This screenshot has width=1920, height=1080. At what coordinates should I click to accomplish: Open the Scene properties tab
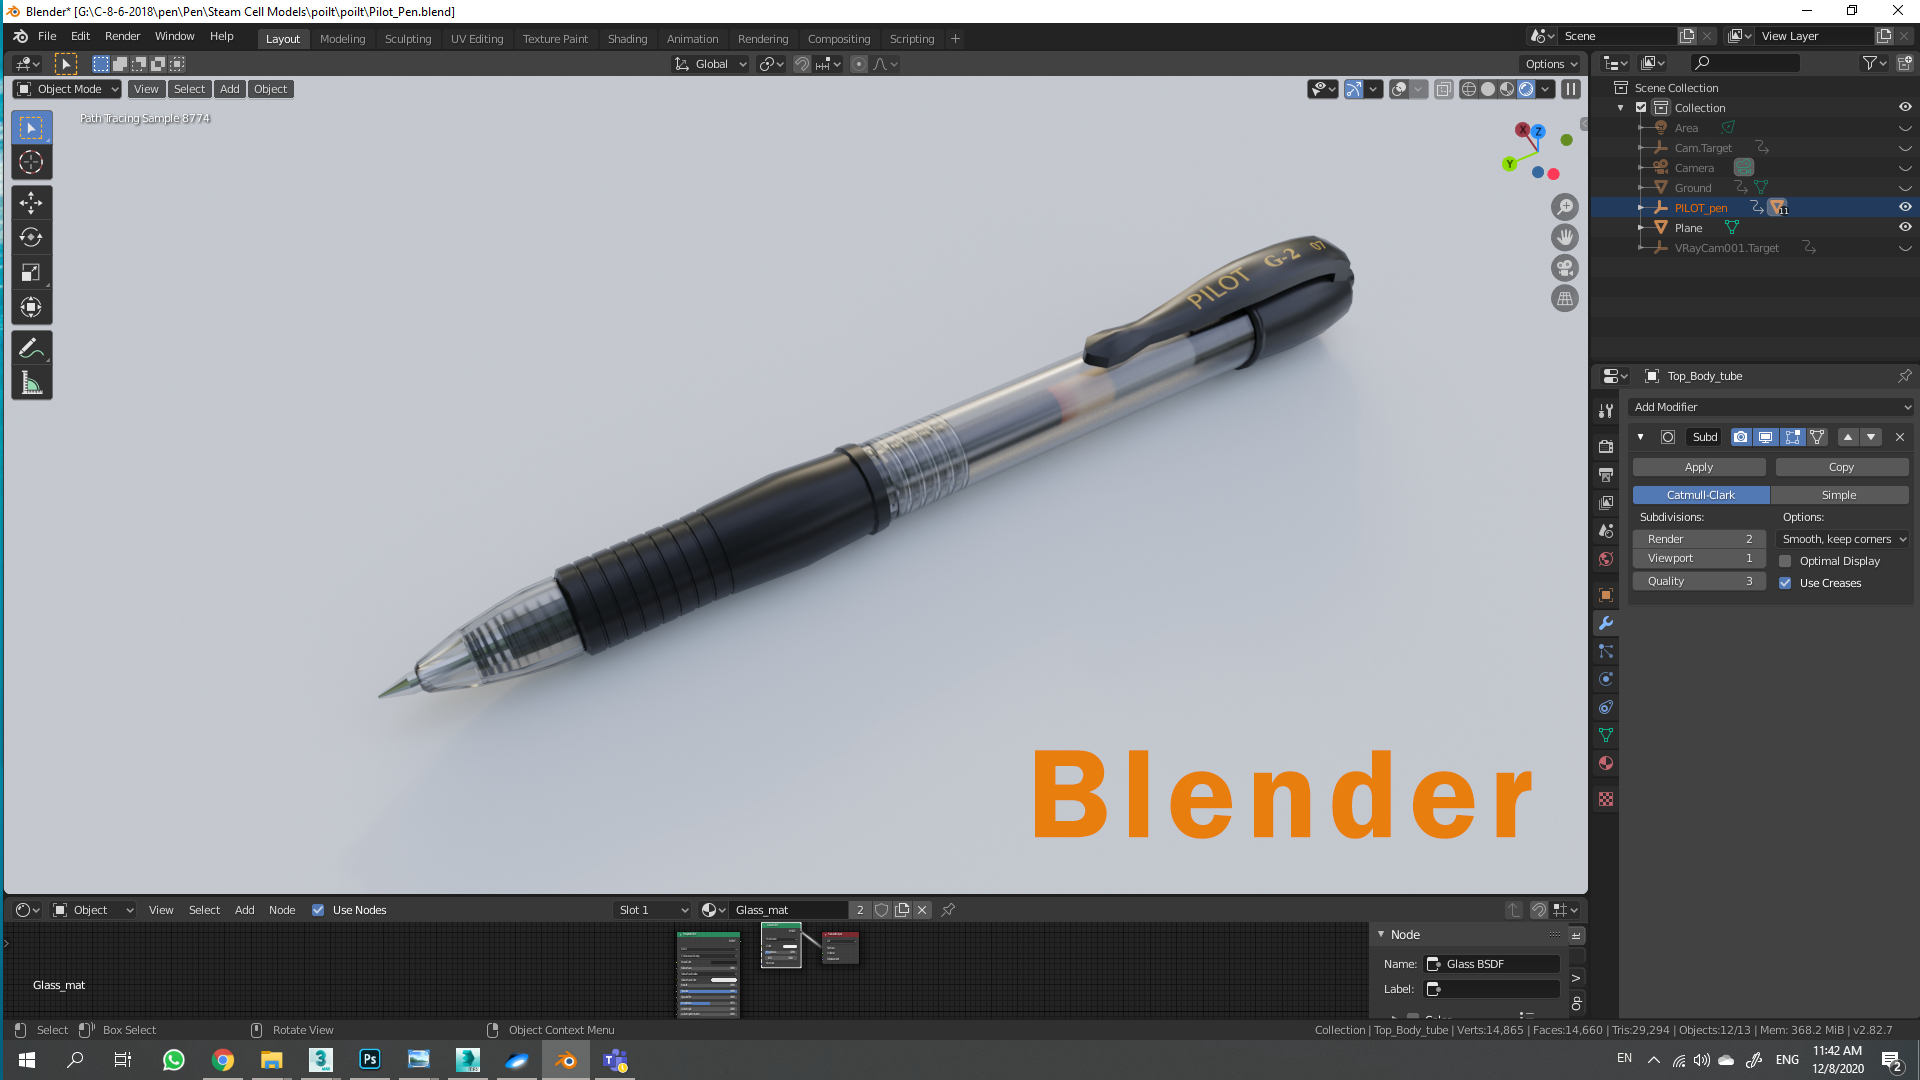[1606, 531]
